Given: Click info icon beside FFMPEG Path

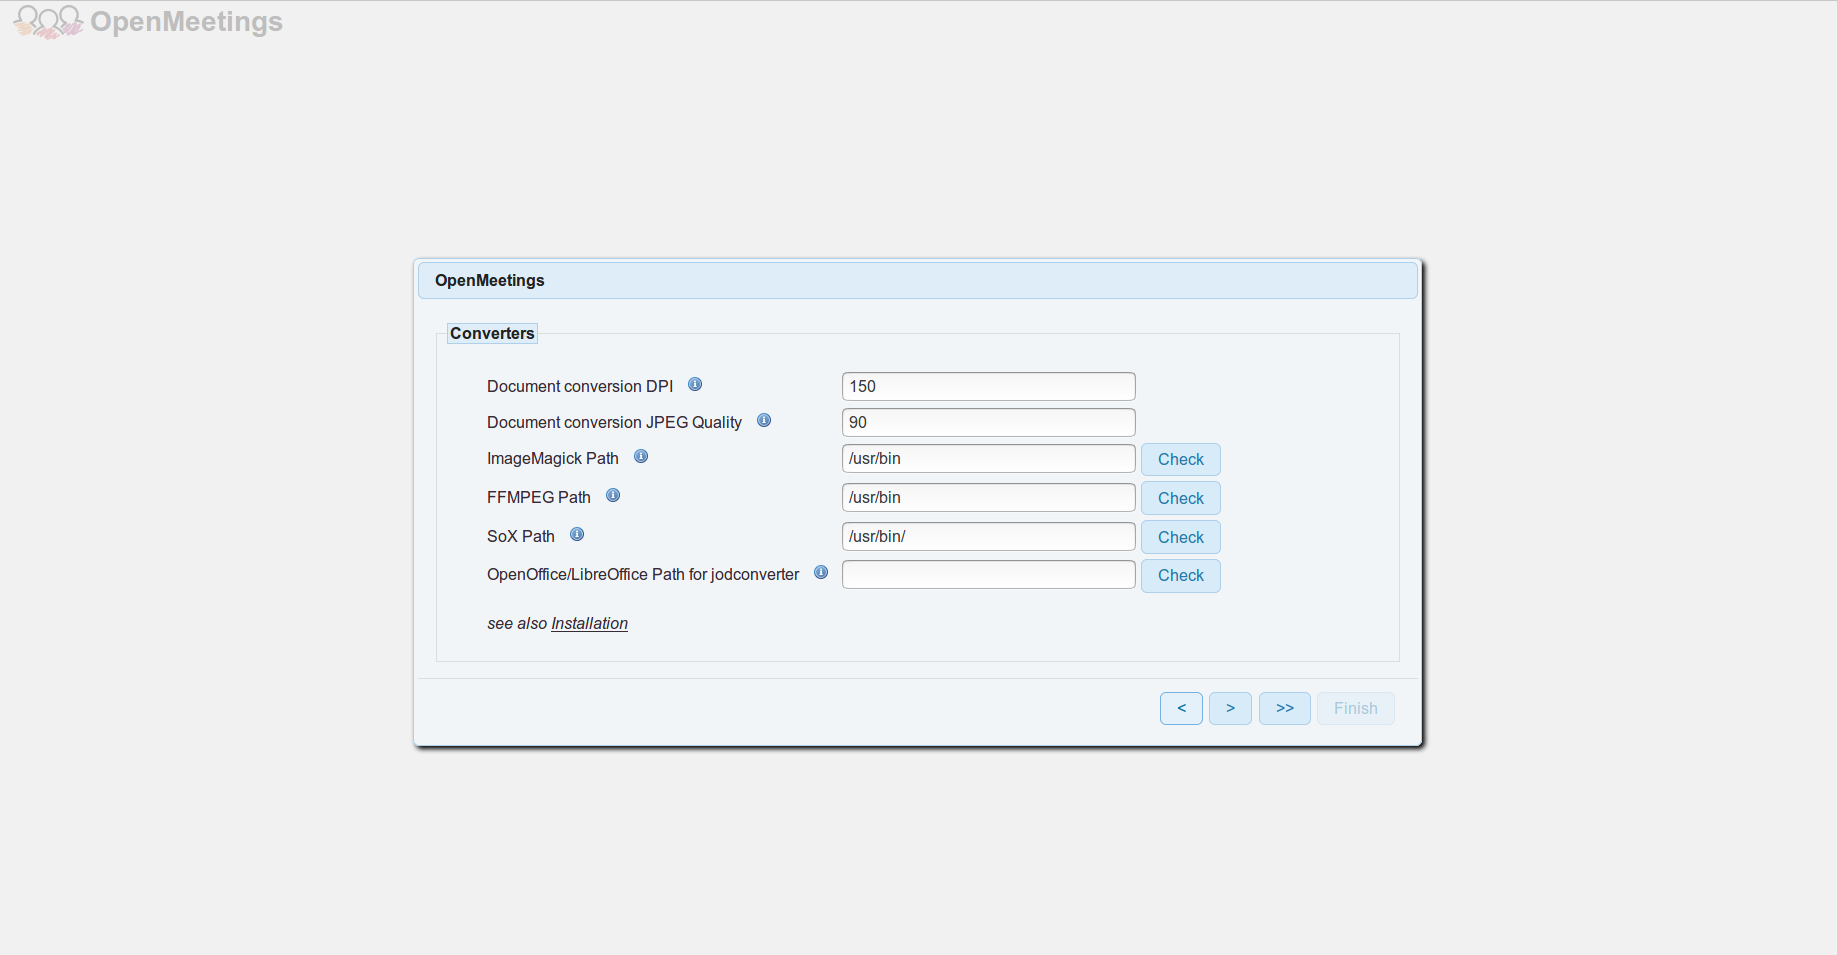Looking at the screenshot, I should click(x=613, y=495).
